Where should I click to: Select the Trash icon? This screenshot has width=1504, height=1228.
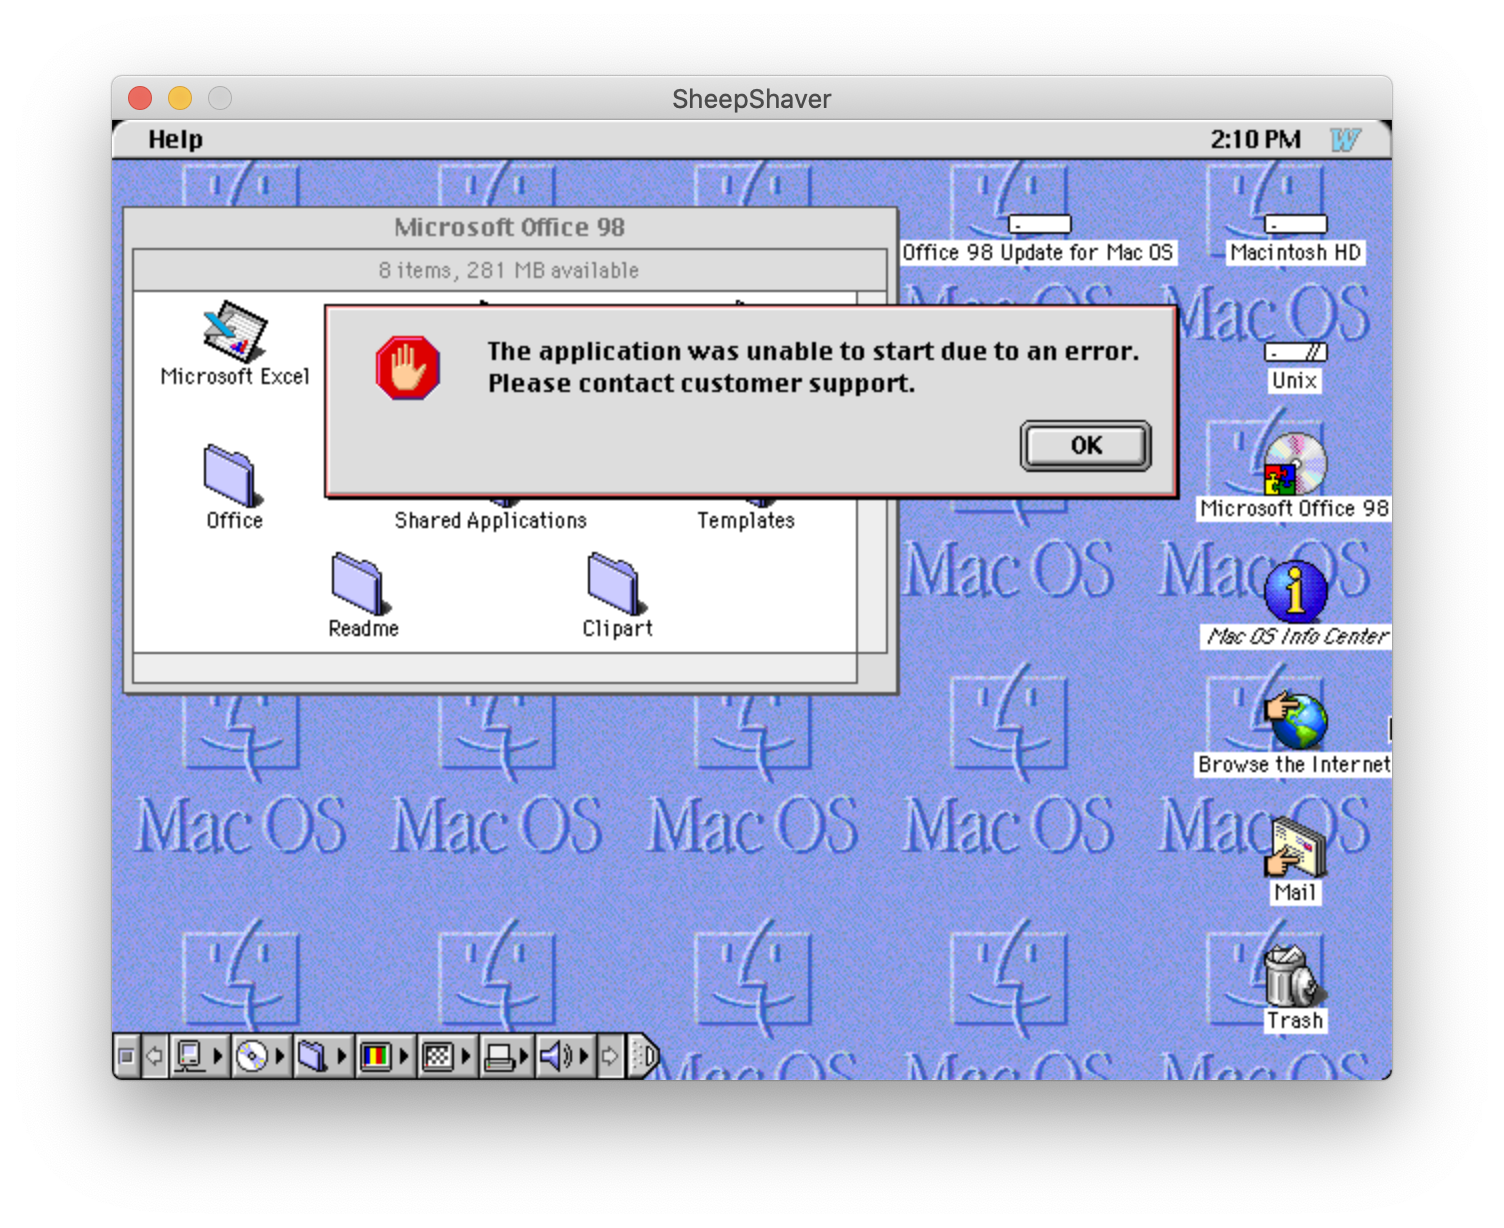tap(1294, 976)
